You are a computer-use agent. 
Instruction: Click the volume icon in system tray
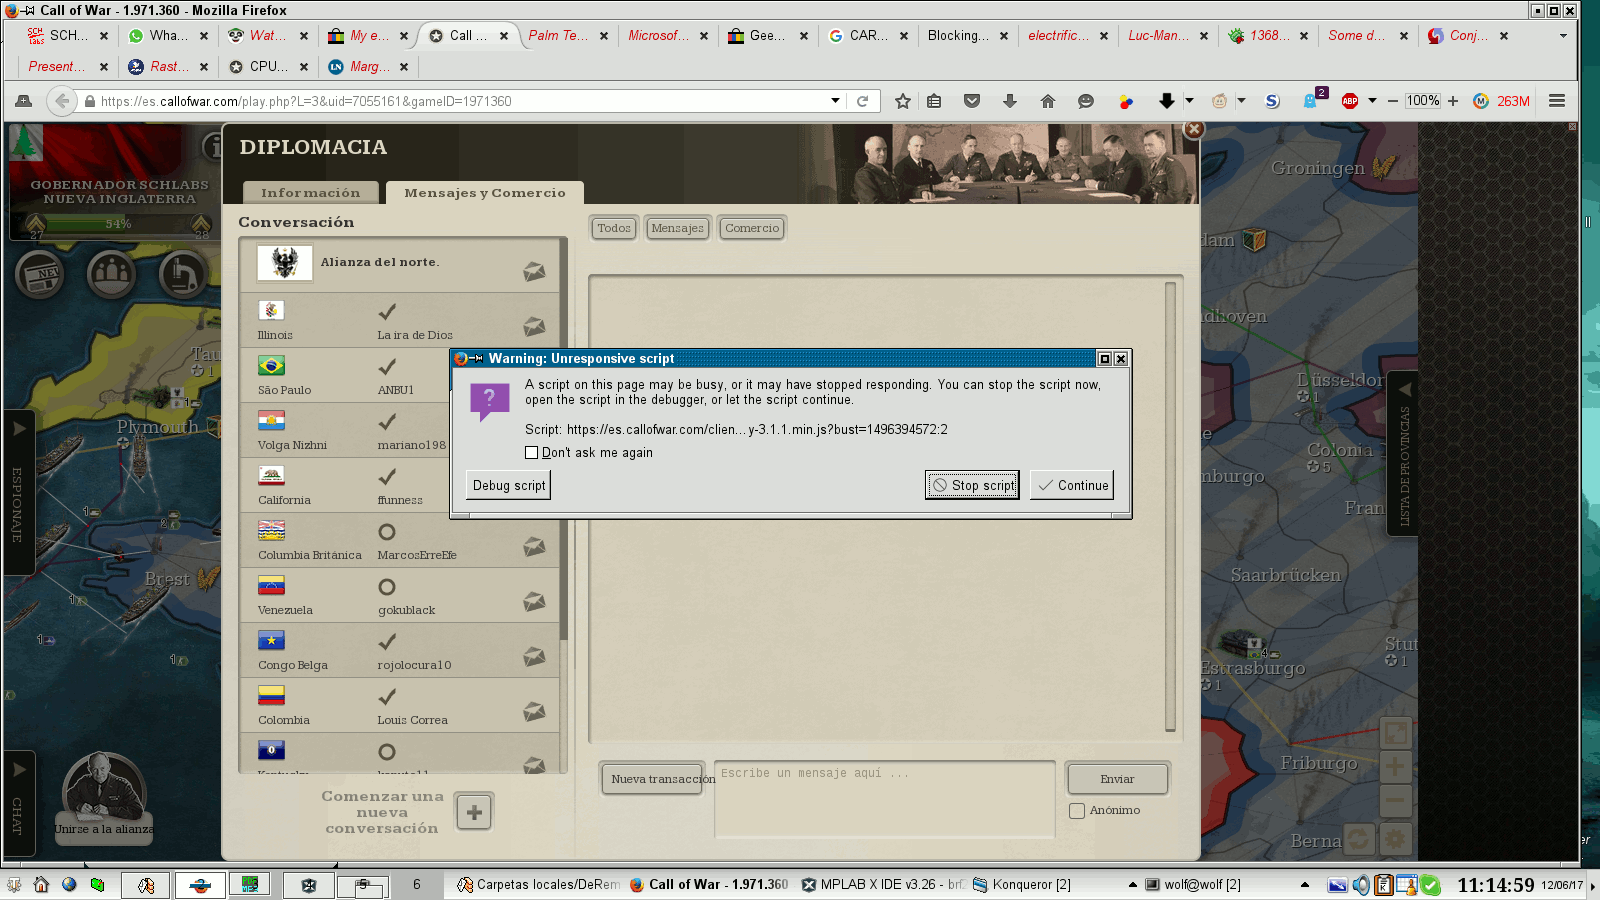click(x=1361, y=885)
